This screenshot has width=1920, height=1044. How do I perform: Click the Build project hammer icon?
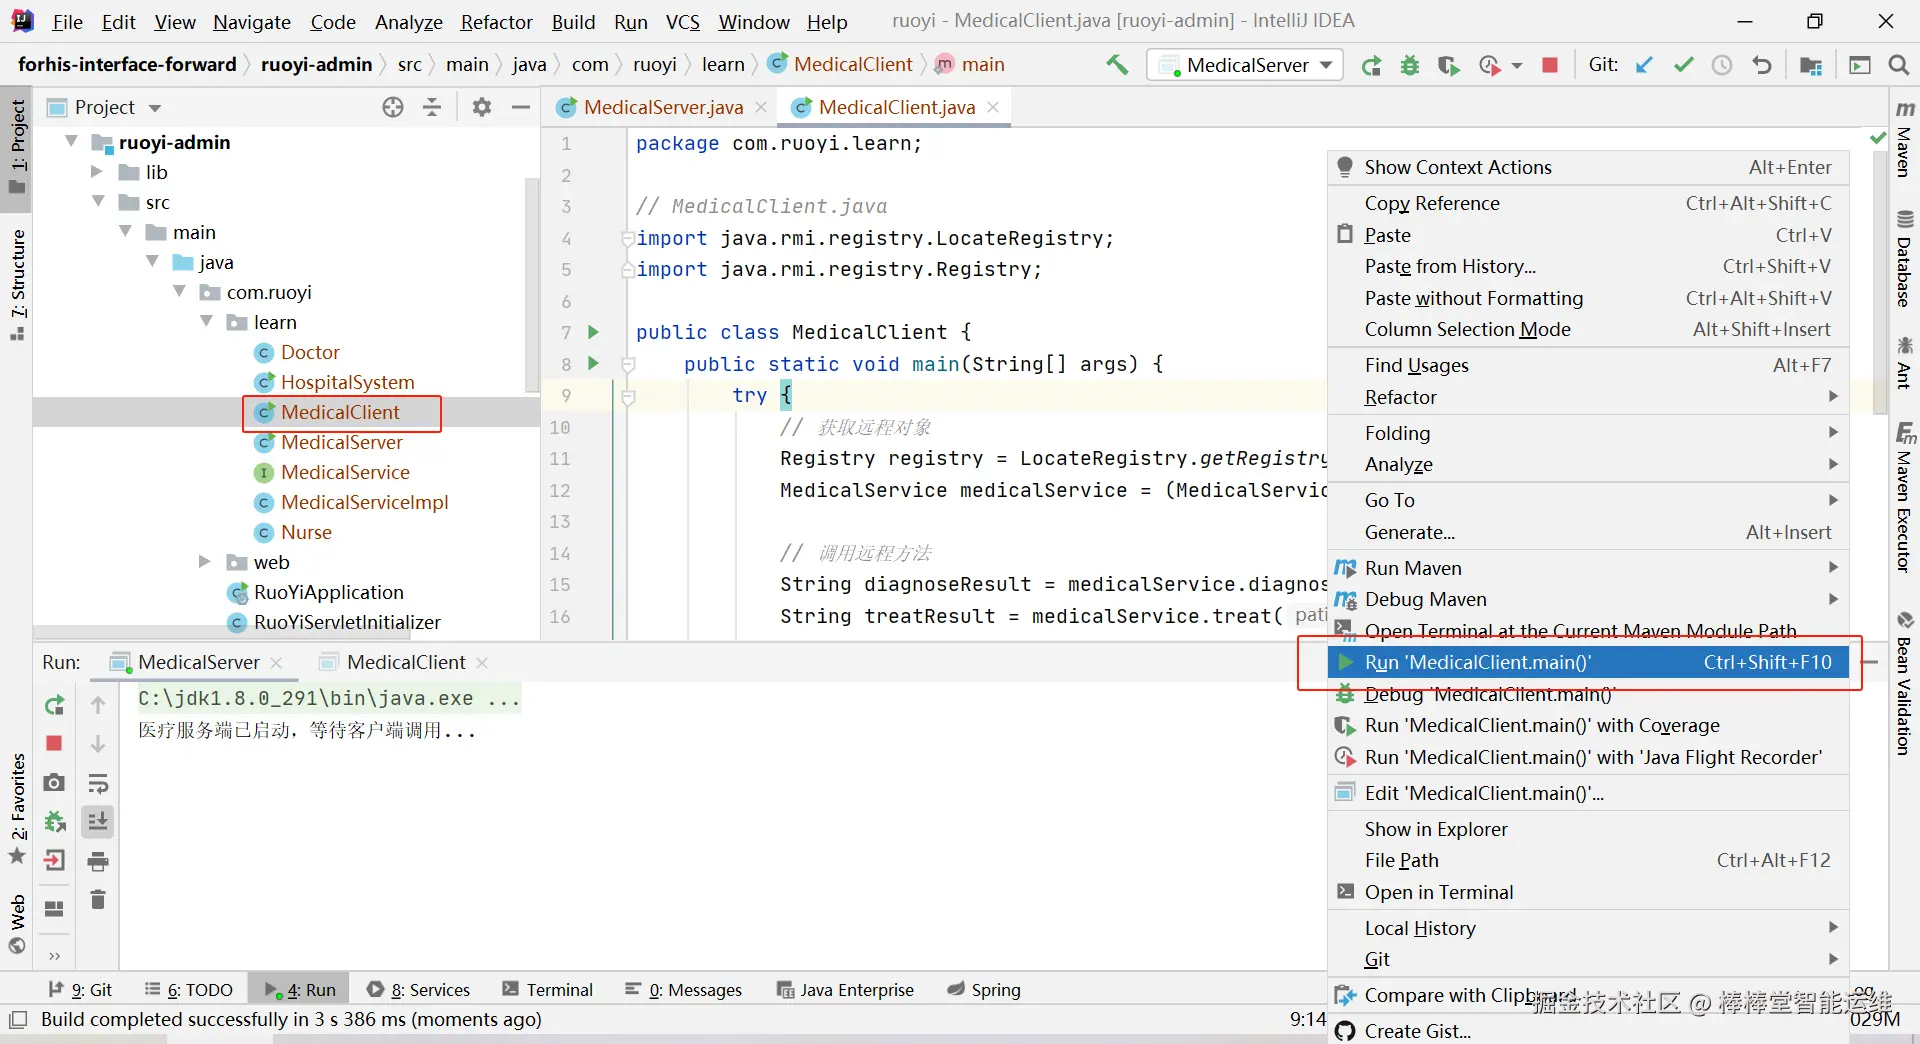(x=1117, y=65)
